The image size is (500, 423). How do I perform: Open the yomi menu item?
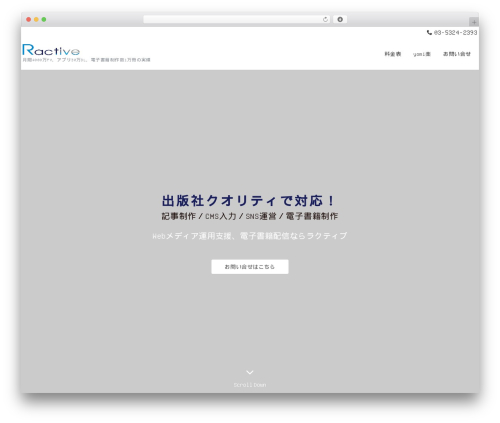[422, 54]
